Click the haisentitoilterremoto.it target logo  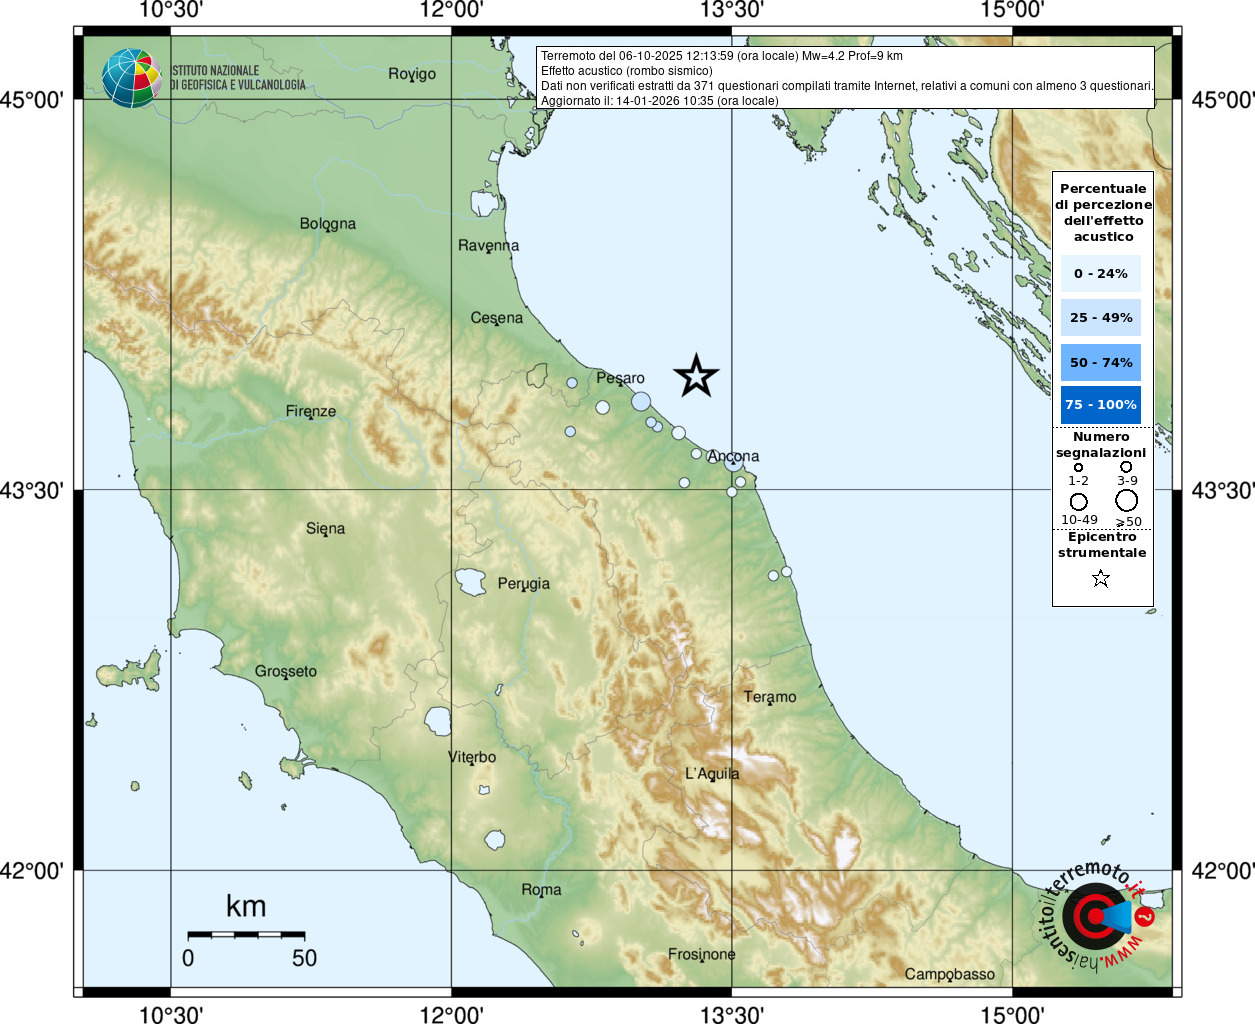[x=1099, y=915]
